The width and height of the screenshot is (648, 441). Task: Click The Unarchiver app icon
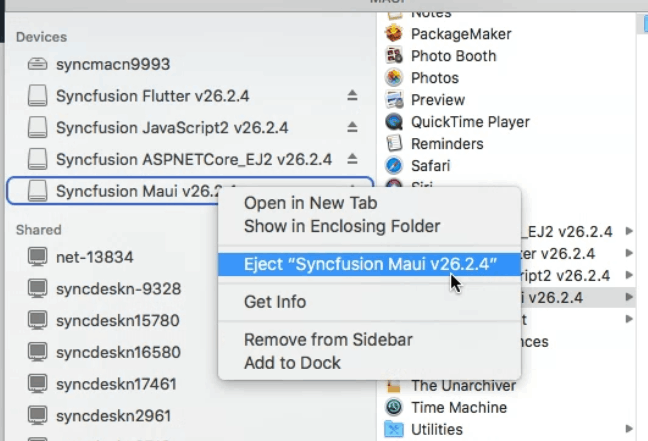(394, 386)
